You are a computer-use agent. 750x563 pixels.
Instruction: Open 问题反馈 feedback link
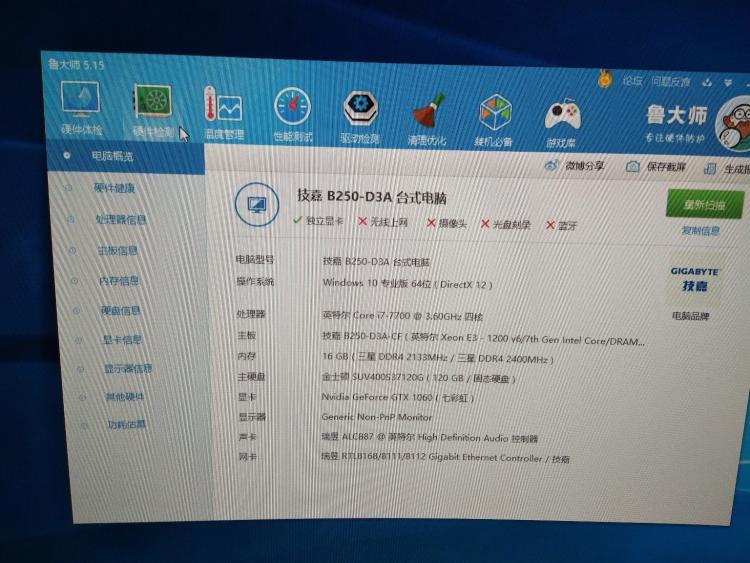pos(671,81)
